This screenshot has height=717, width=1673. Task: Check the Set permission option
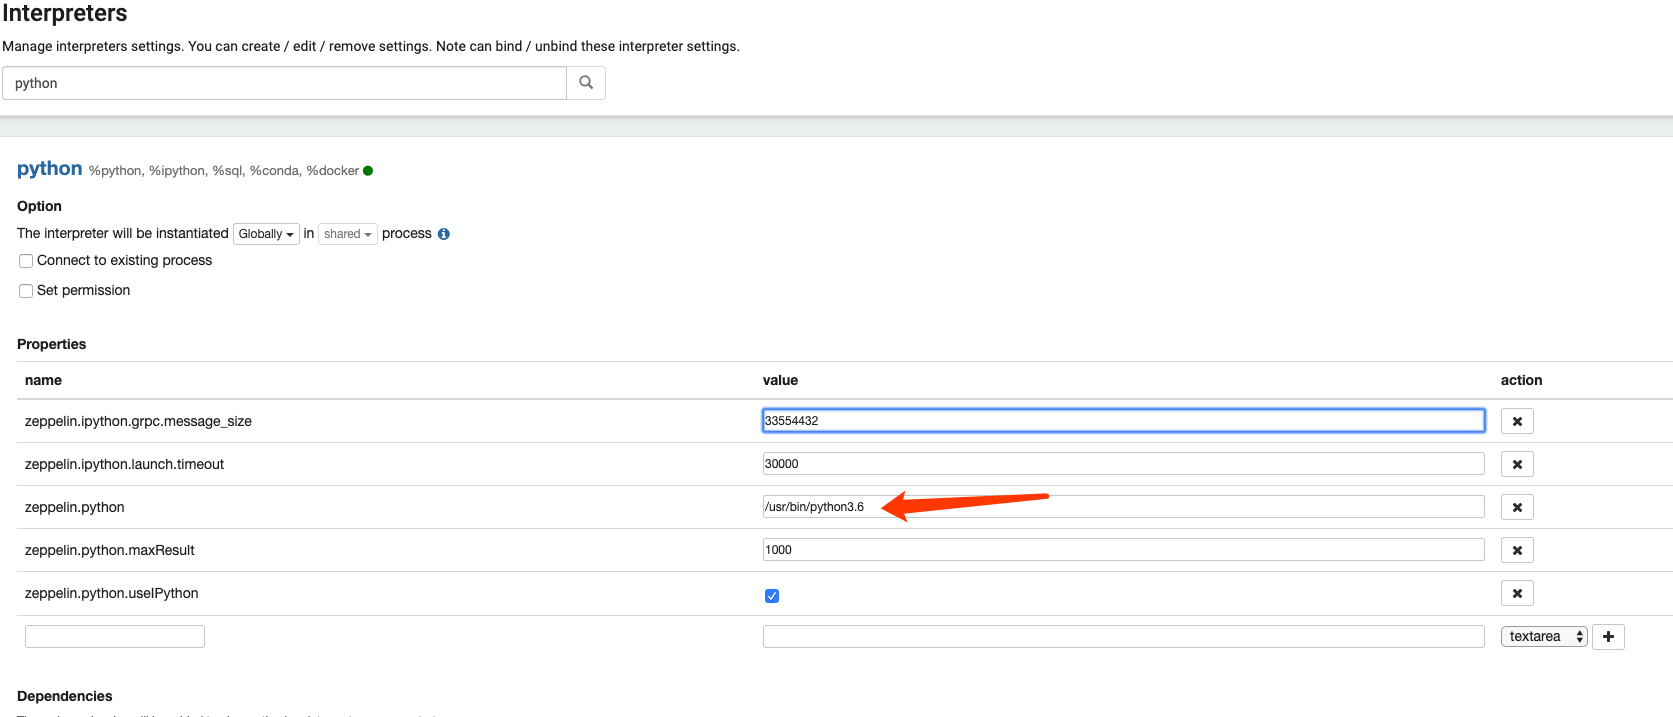click(26, 291)
